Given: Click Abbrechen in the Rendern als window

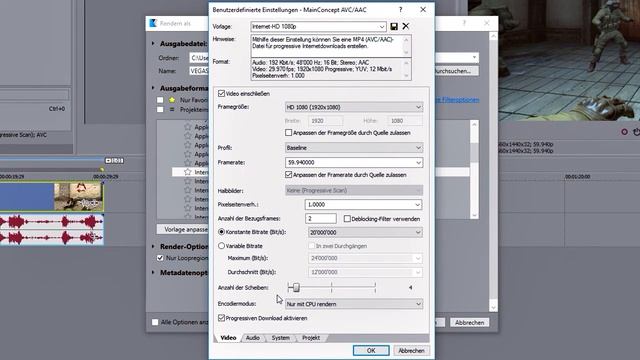Looking at the screenshot, I should [x=469, y=322].
